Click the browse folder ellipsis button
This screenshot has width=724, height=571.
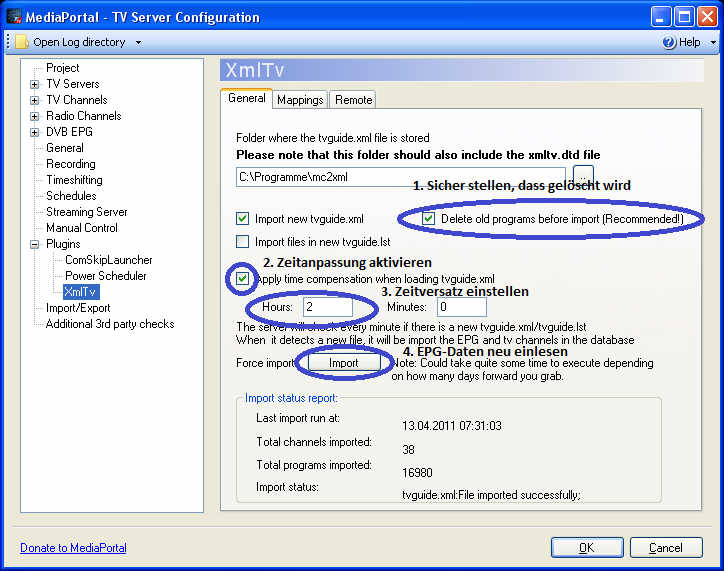(583, 177)
